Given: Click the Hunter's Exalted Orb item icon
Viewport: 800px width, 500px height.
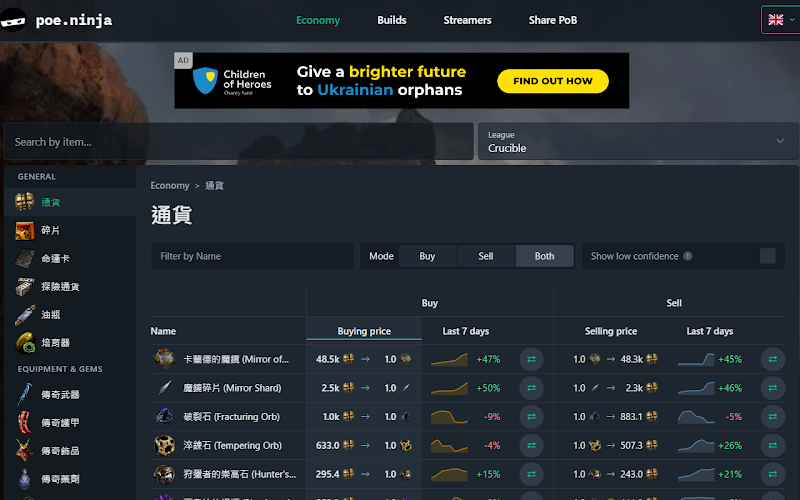Looking at the screenshot, I should 164,474.
